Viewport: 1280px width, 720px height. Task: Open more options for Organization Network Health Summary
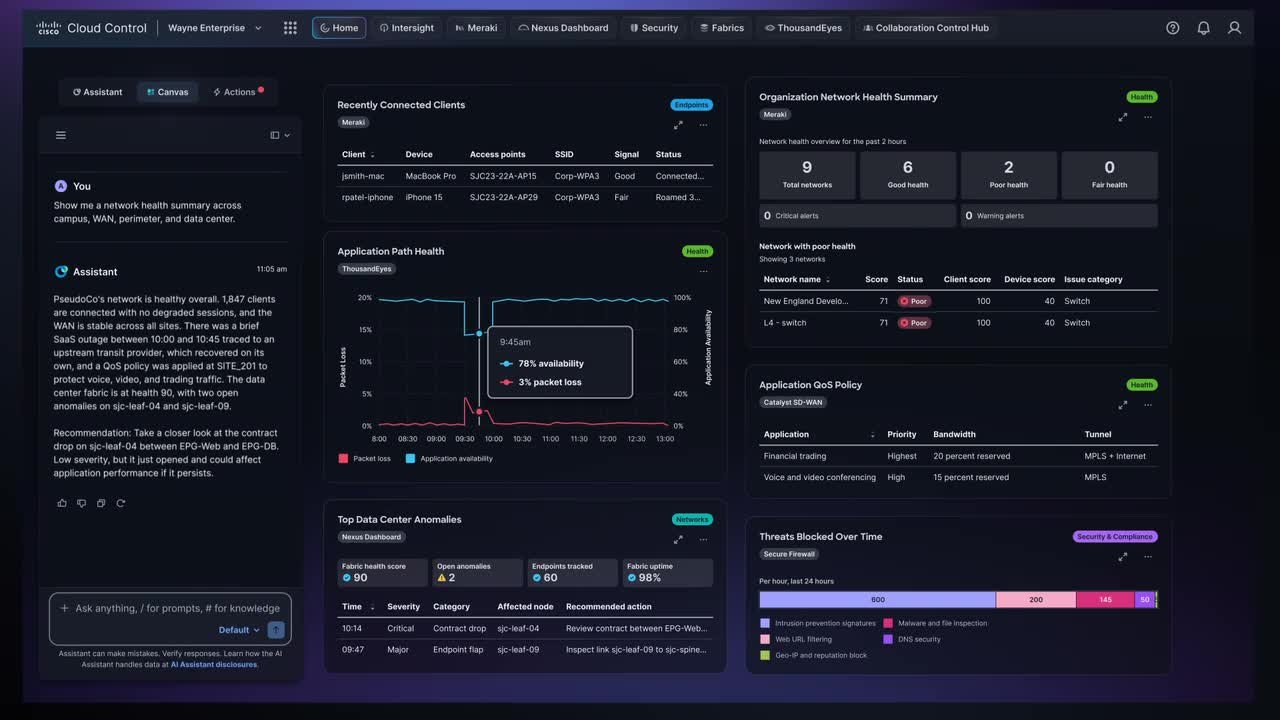pos(1148,117)
